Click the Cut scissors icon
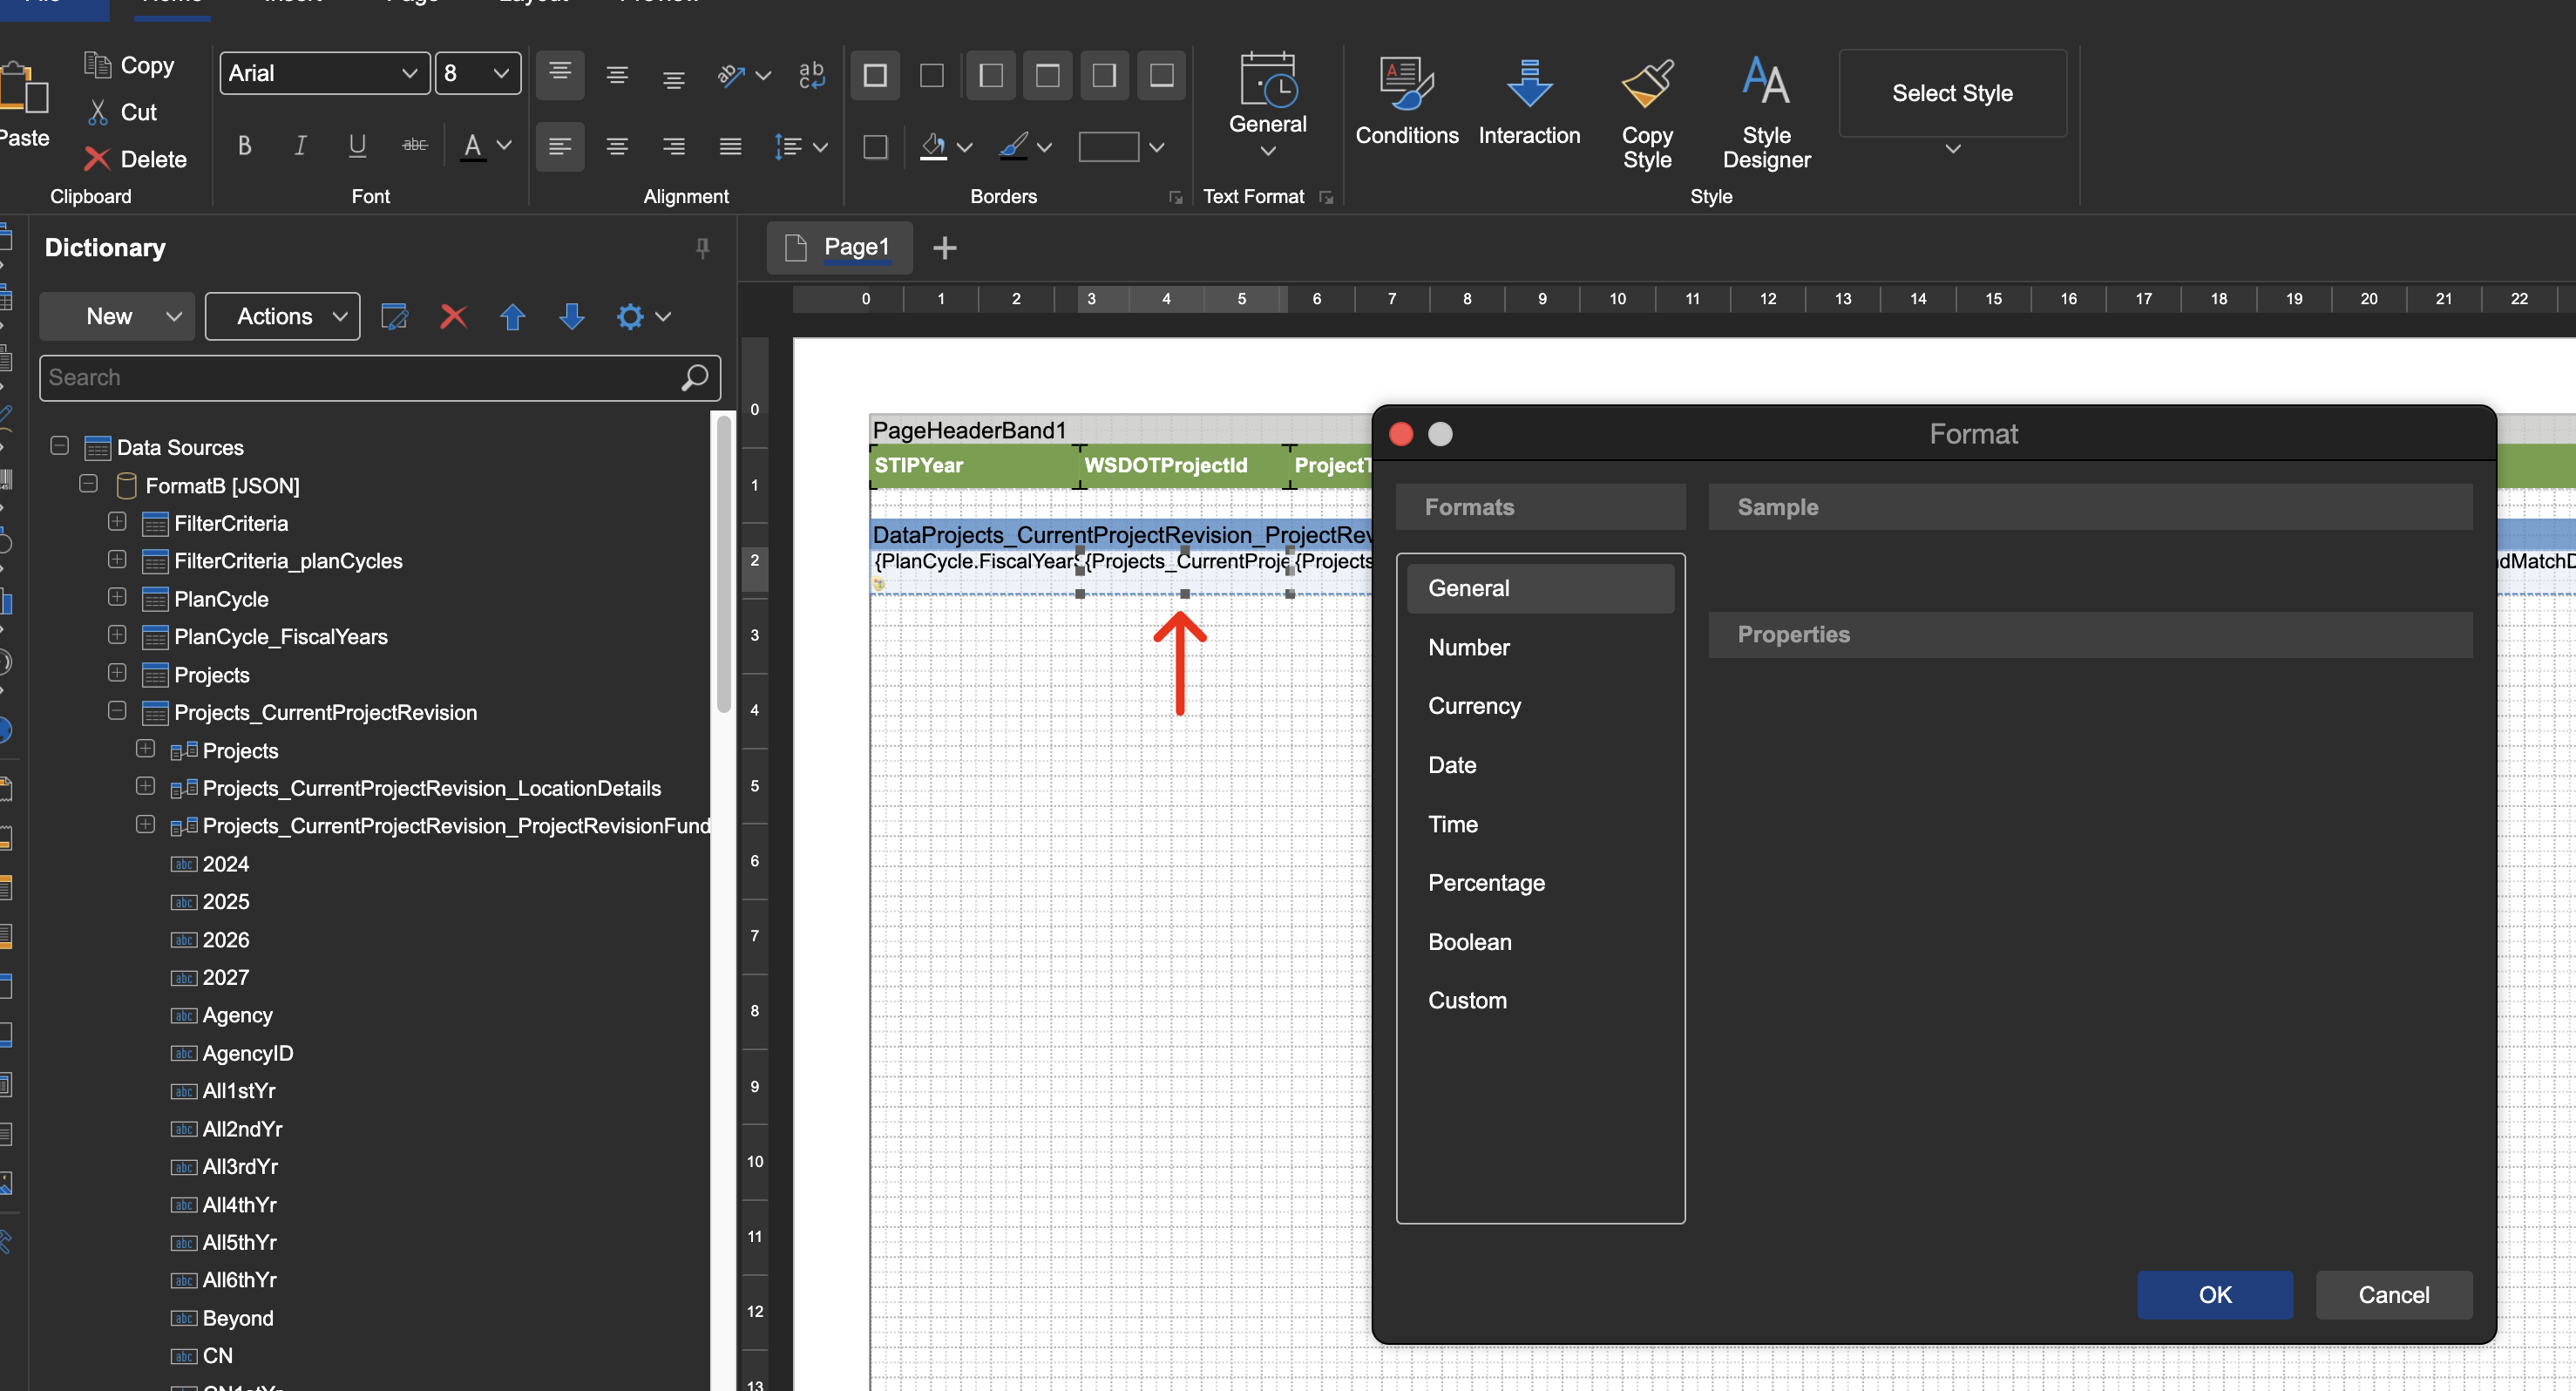Image resolution: width=2576 pixels, height=1391 pixels. [97, 112]
